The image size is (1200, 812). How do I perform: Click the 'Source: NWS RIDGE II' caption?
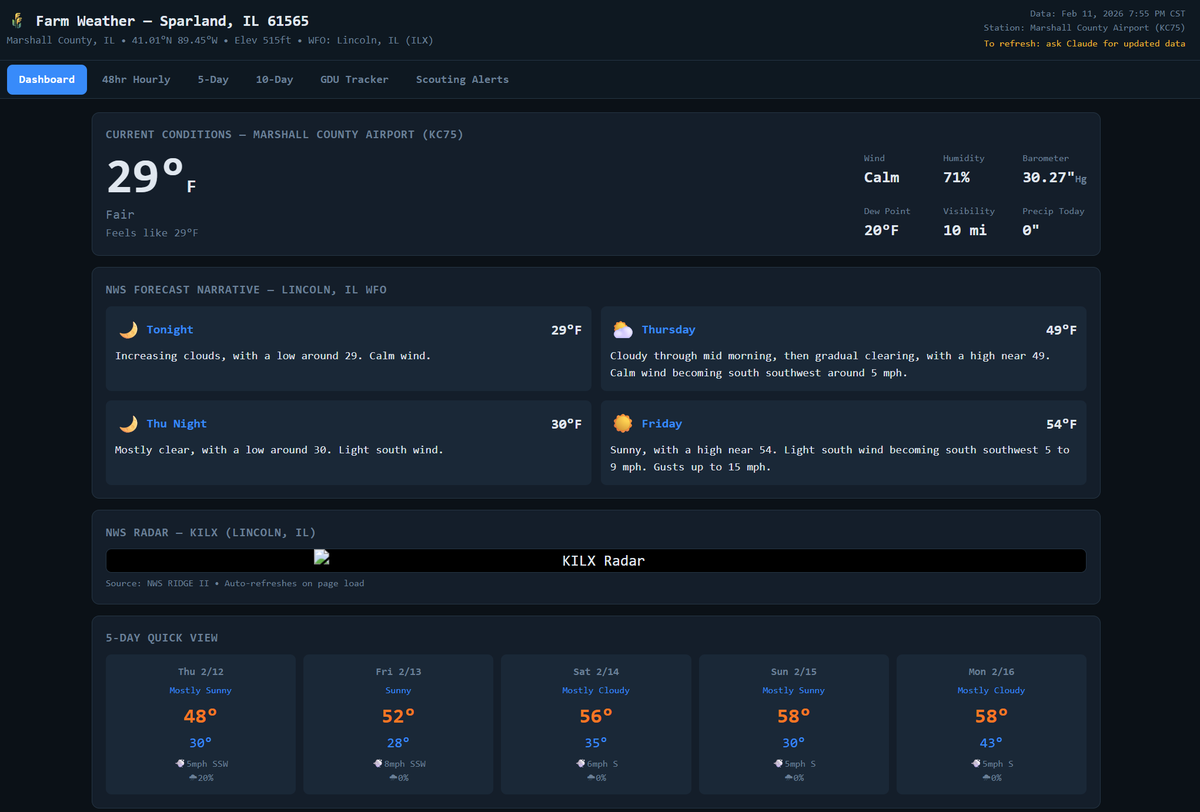click(235, 583)
